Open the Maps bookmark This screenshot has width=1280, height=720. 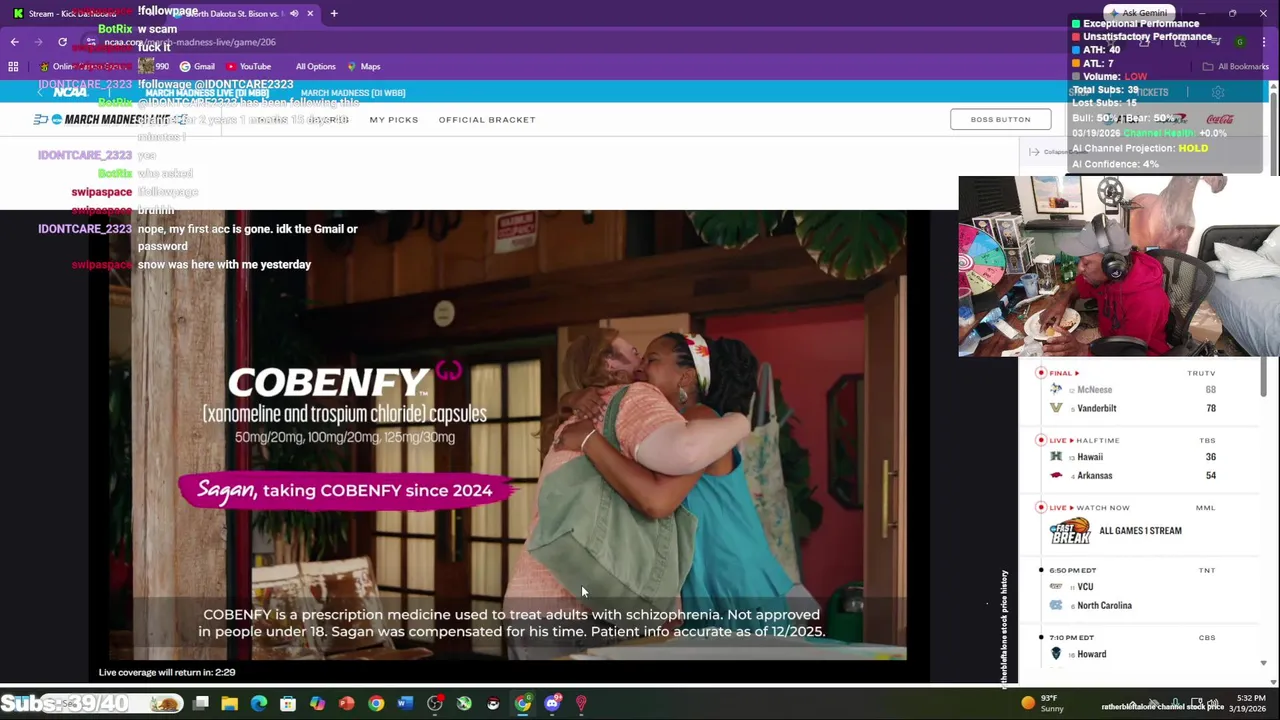[x=363, y=67]
